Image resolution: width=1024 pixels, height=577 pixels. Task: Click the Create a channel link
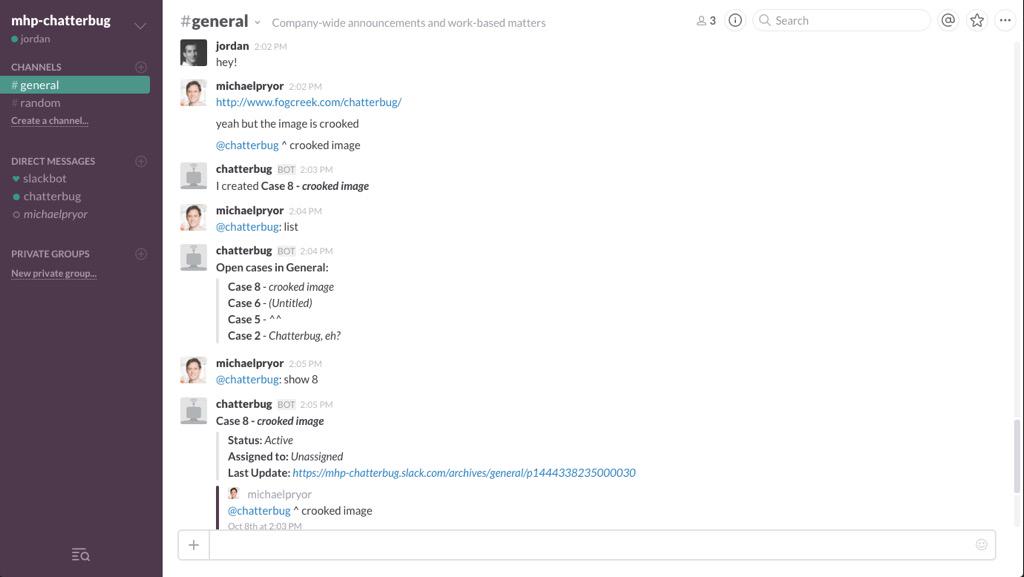pos(50,121)
